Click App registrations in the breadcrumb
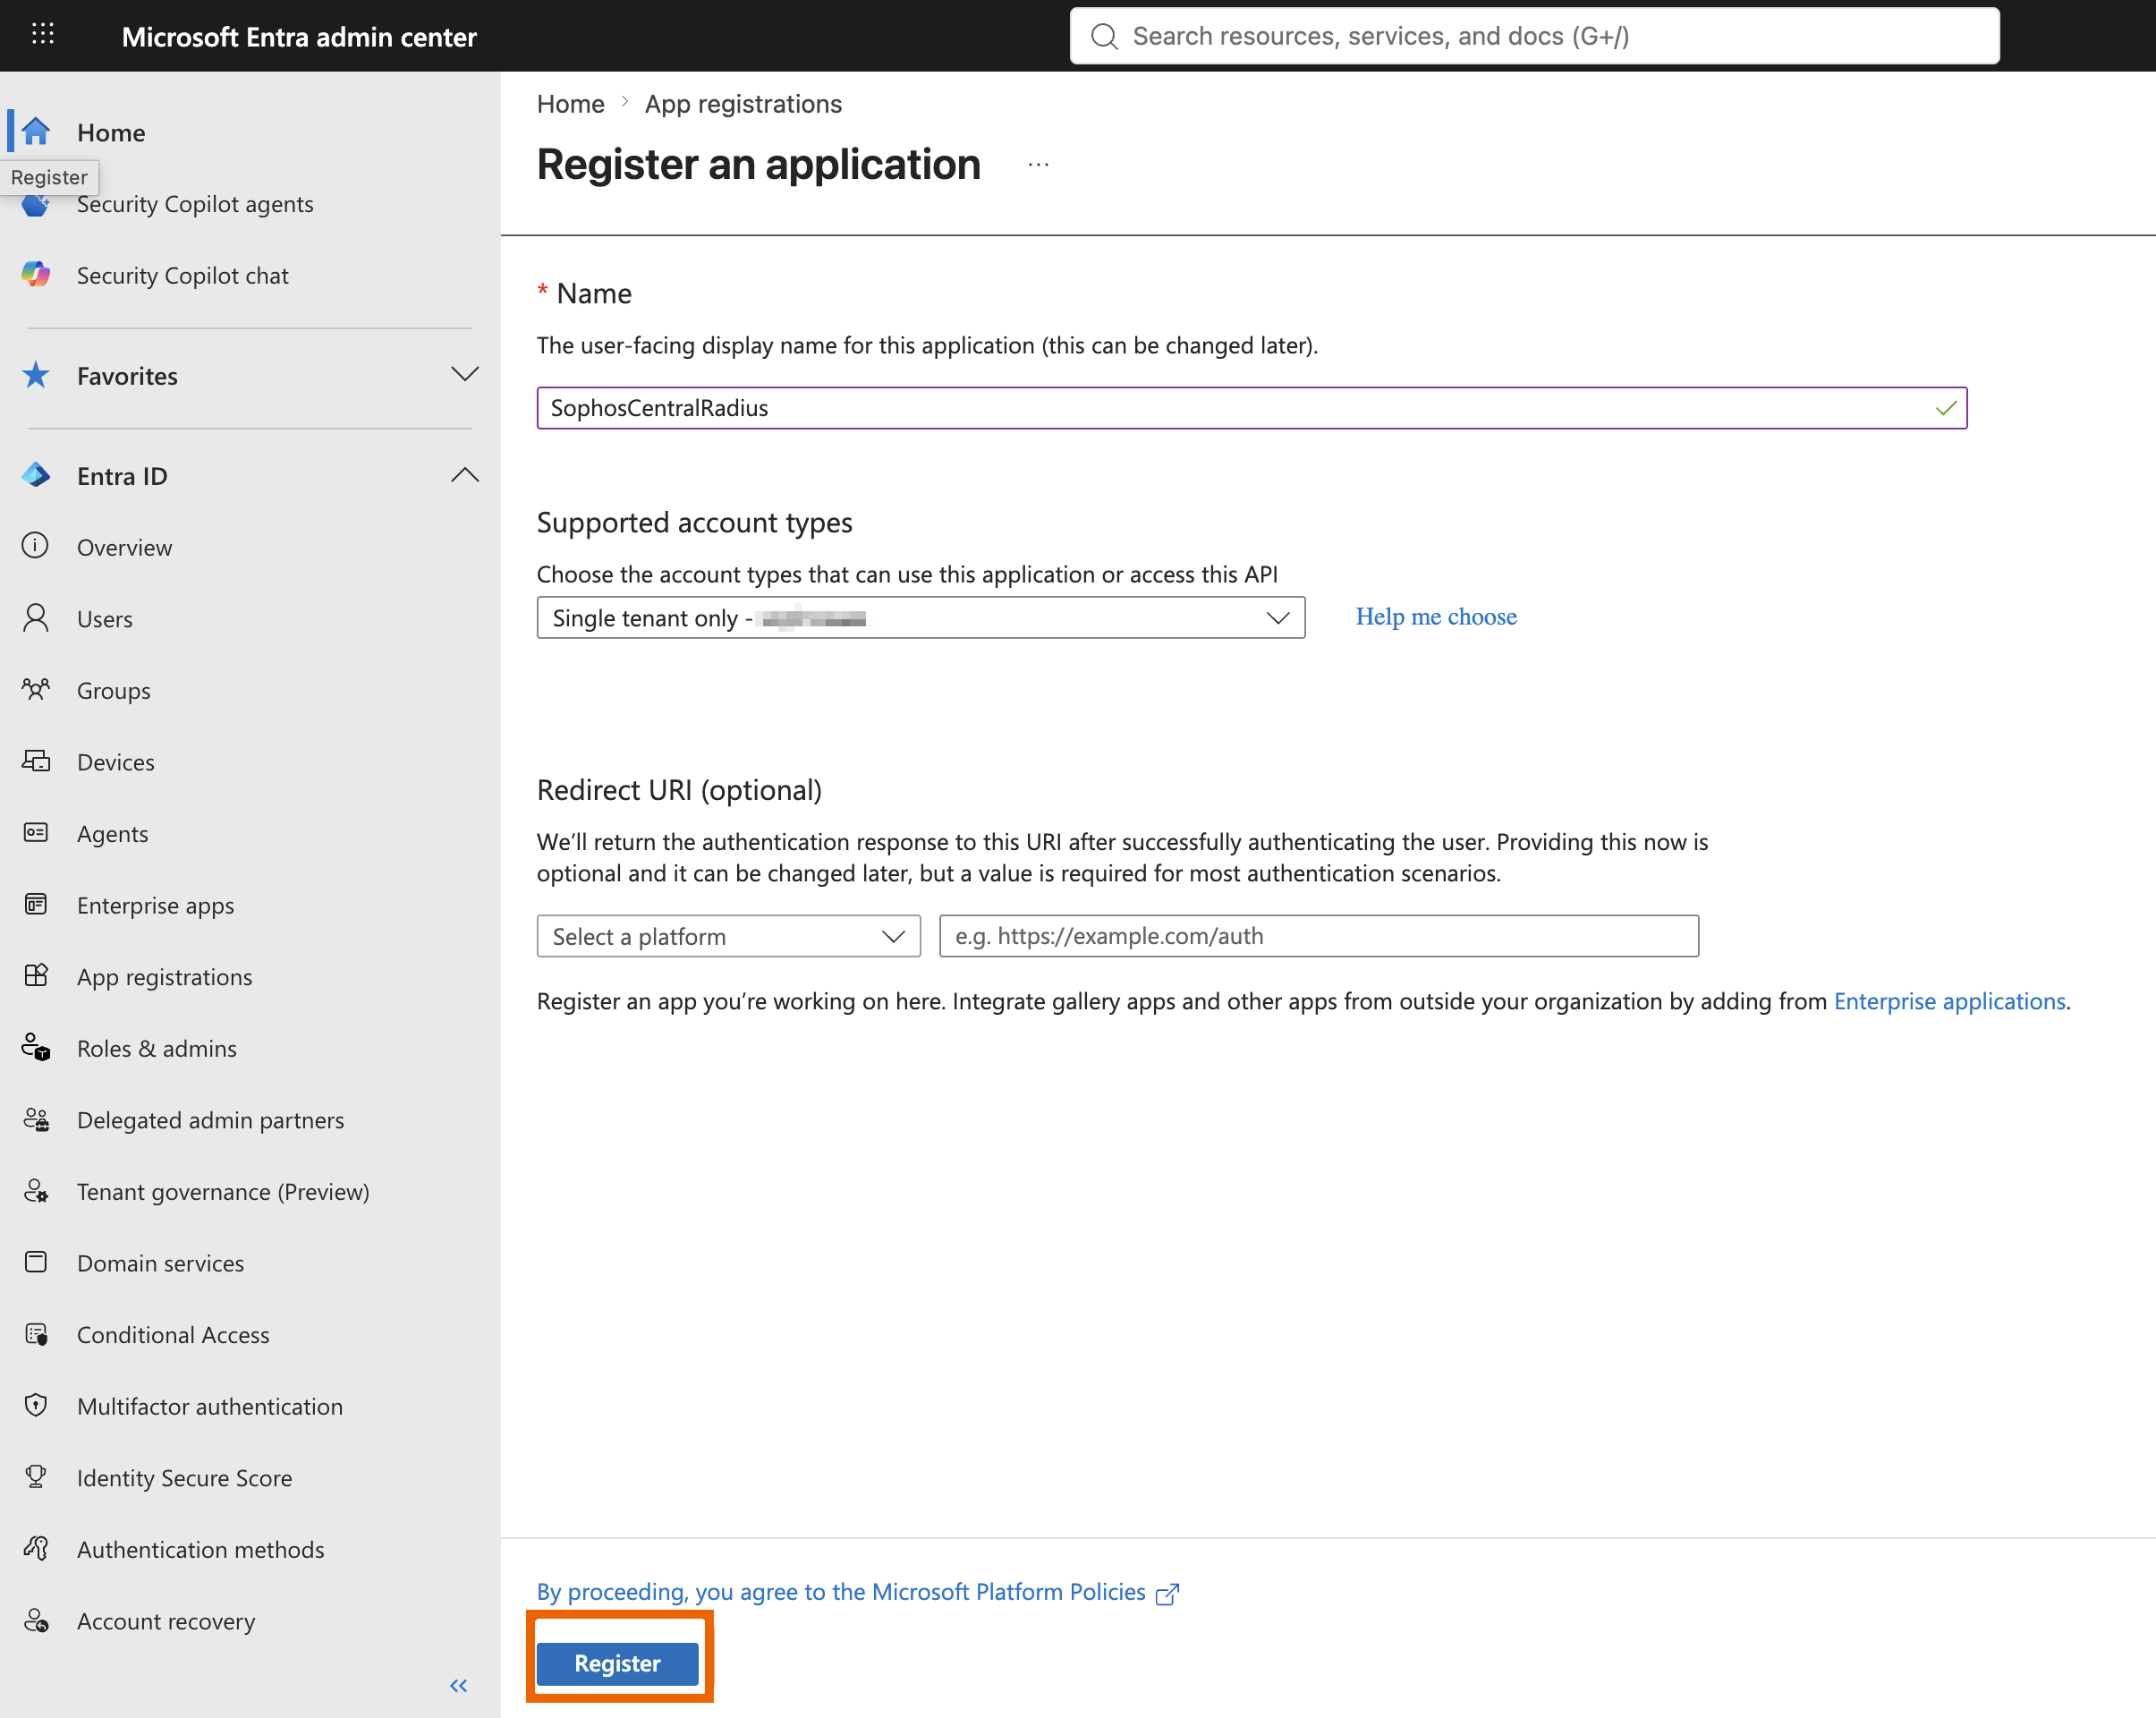 [743, 104]
